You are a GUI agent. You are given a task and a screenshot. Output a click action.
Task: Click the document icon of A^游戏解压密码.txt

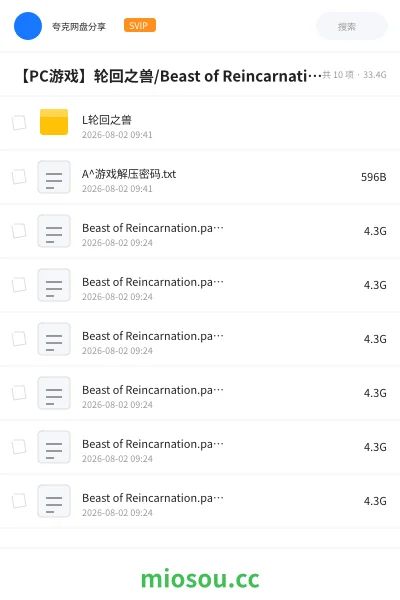click(x=54, y=177)
